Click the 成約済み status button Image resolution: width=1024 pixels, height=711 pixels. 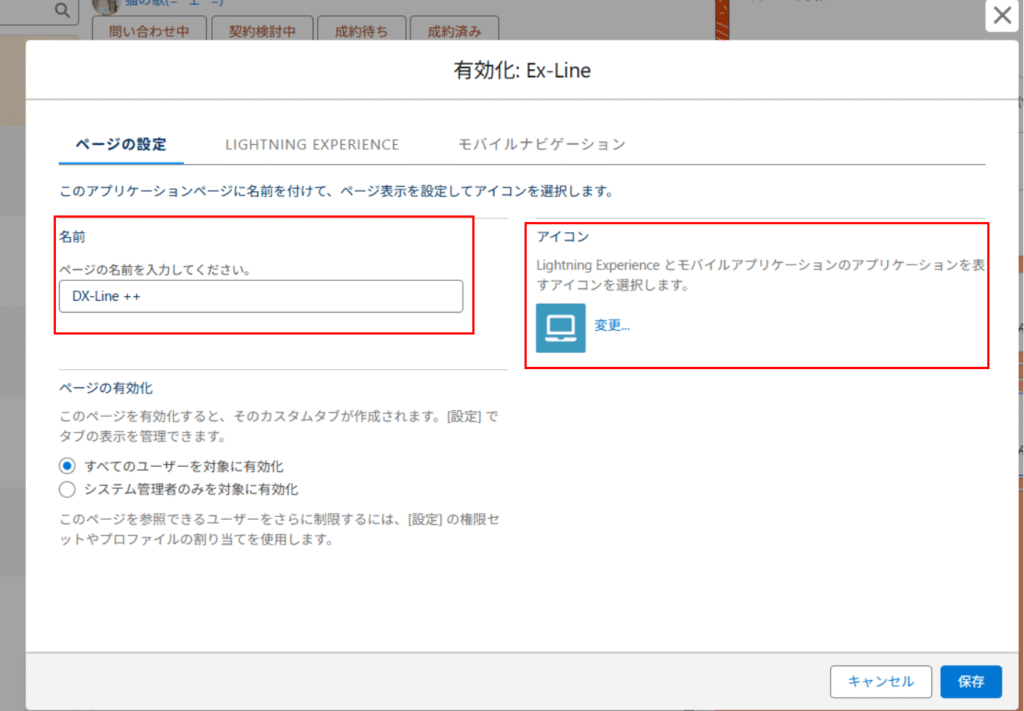(x=454, y=31)
